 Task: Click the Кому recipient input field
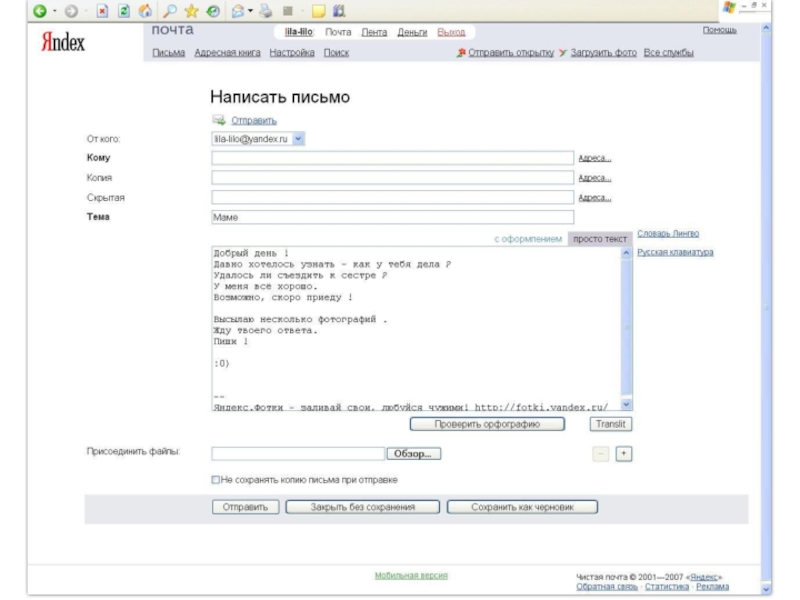392,158
